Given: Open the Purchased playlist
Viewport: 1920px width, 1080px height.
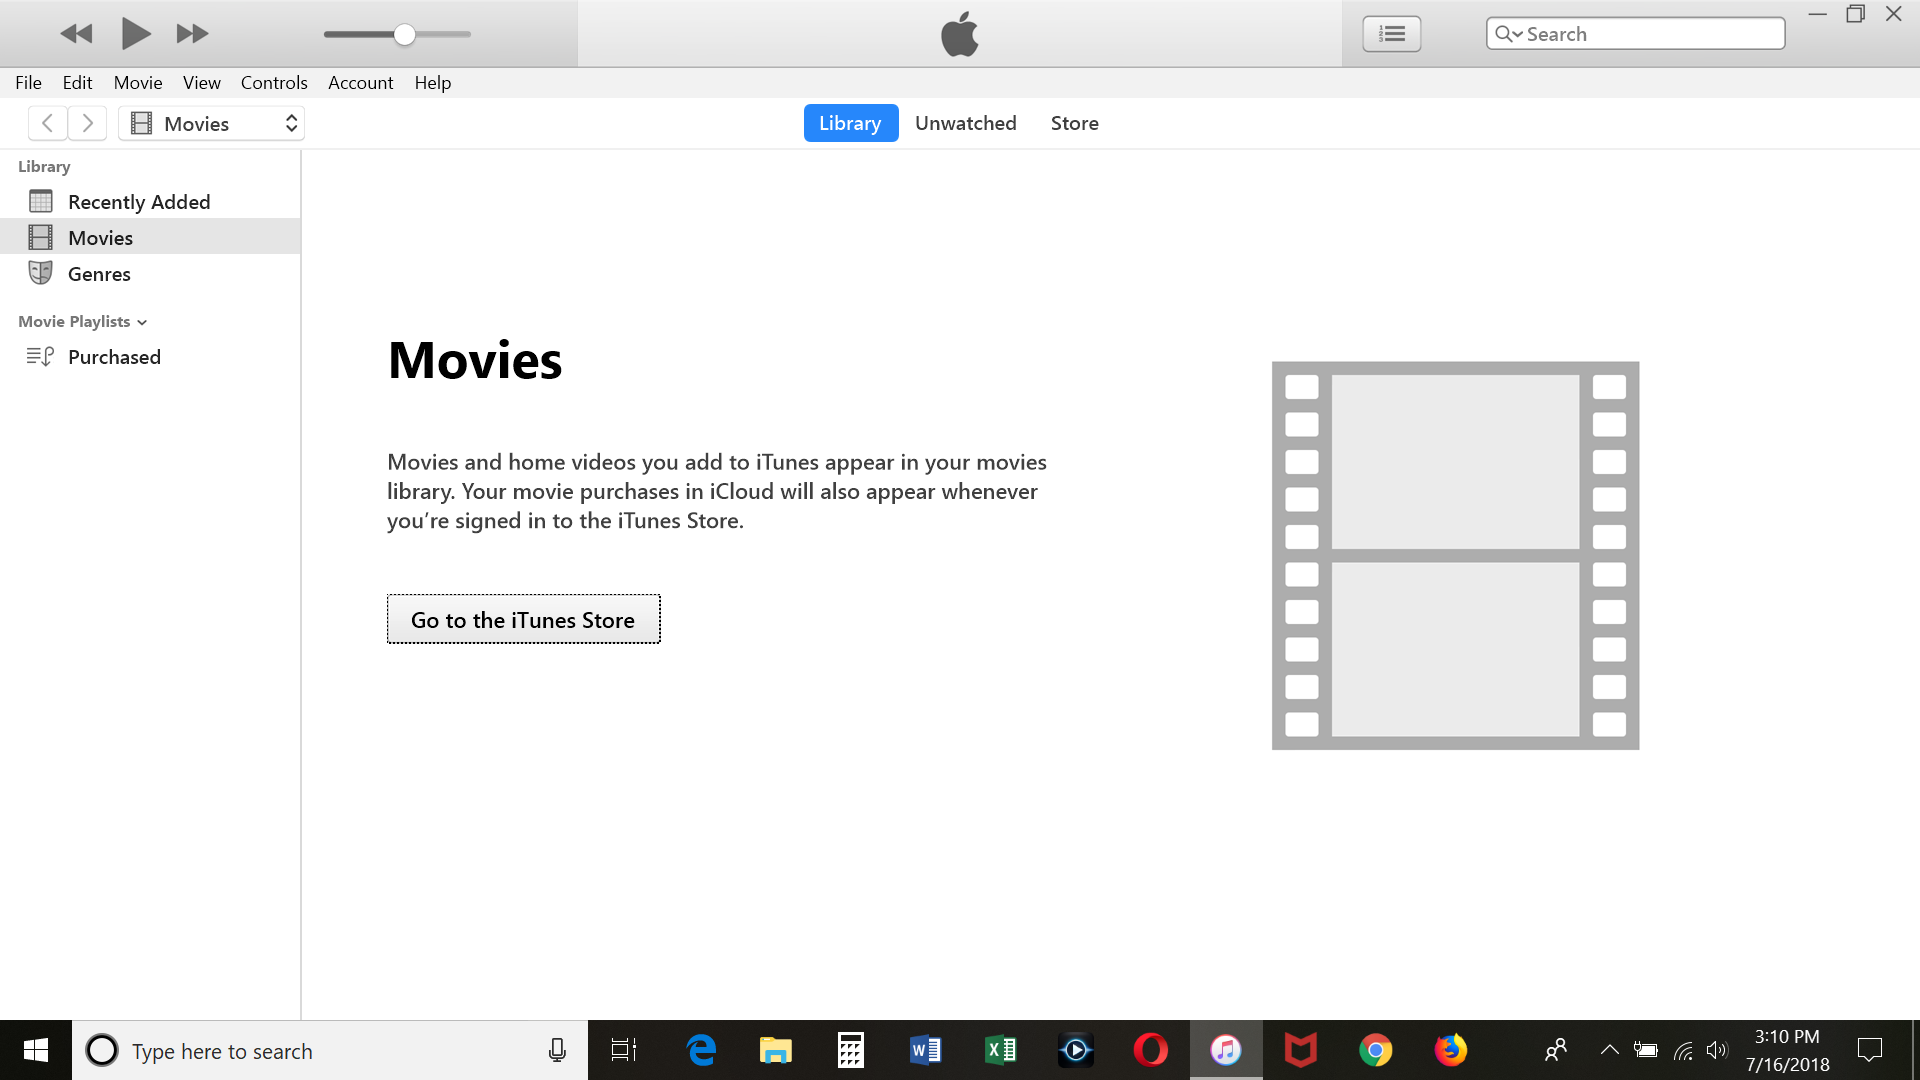Looking at the screenshot, I should click(114, 357).
